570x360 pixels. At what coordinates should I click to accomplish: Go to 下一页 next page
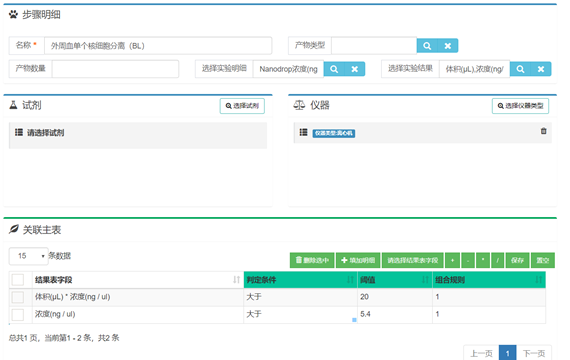click(x=534, y=353)
